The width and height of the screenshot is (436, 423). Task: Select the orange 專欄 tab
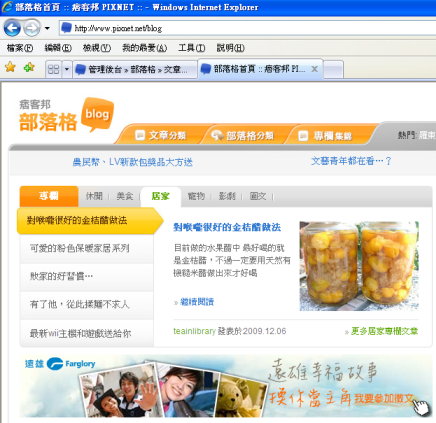point(49,196)
